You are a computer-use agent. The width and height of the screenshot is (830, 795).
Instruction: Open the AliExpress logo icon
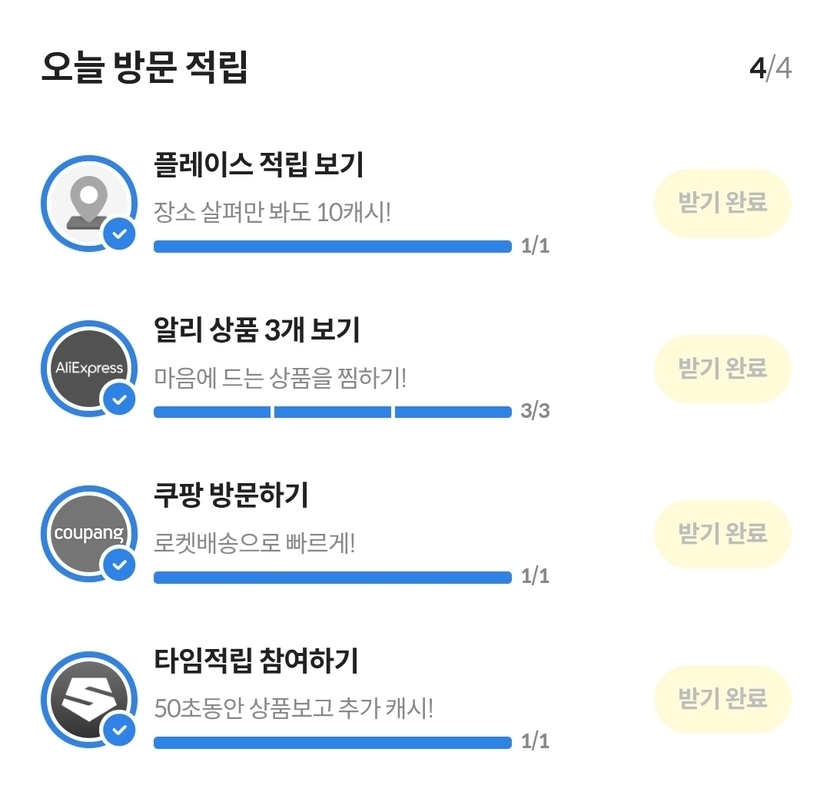coord(88,367)
